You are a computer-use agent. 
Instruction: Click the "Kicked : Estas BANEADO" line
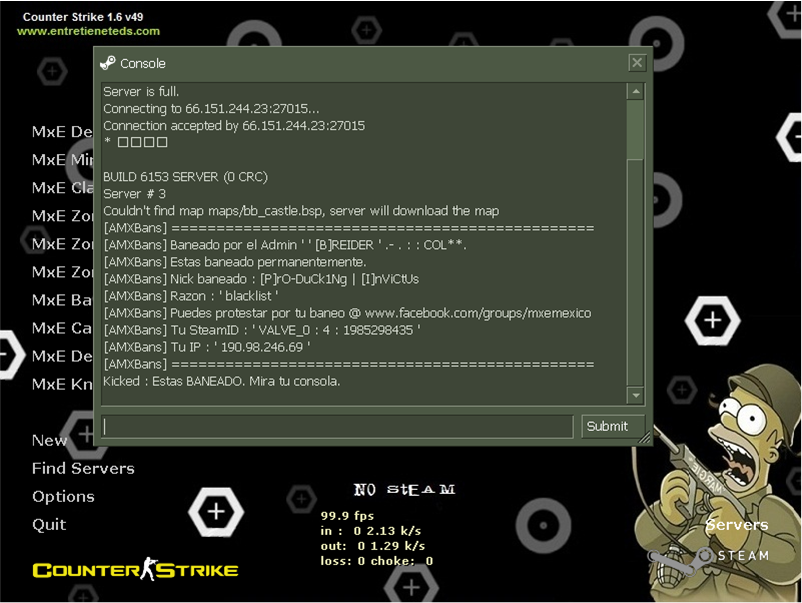pyautogui.click(x=221, y=381)
